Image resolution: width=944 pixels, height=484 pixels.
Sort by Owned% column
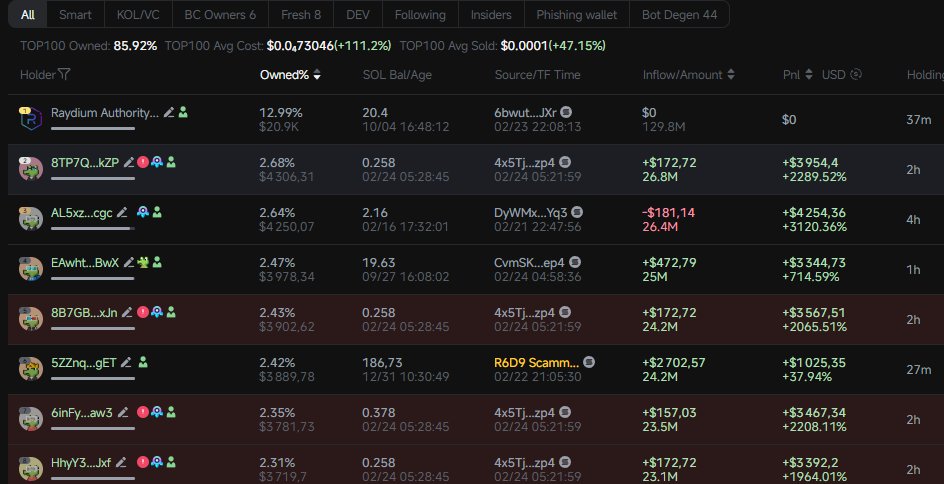coord(290,75)
